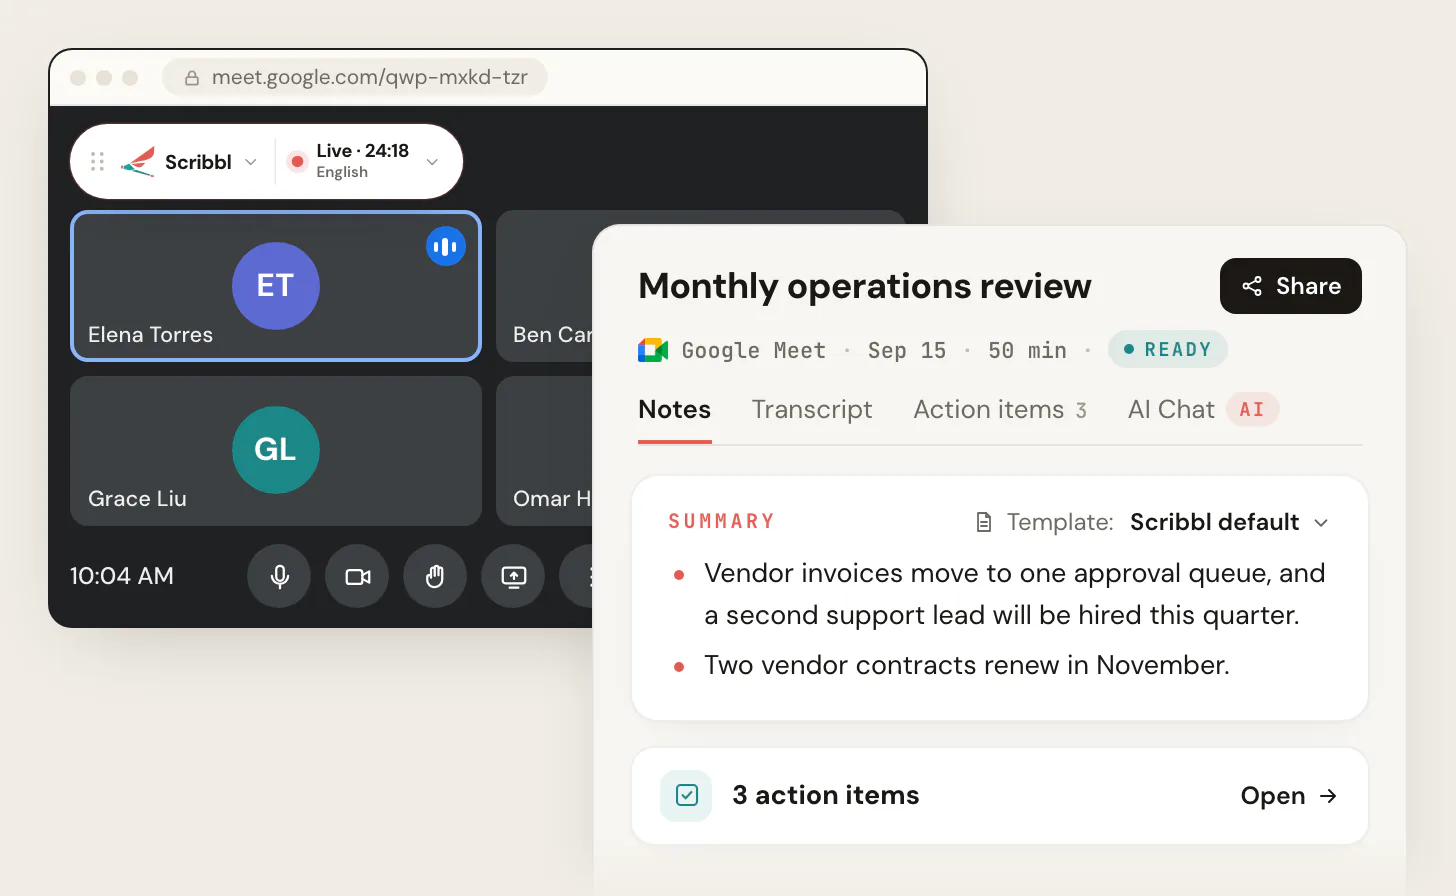Image resolution: width=1456 pixels, height=896 pixels.
Task: Share the Monthly operations review notes
Action: point(1291,286)
